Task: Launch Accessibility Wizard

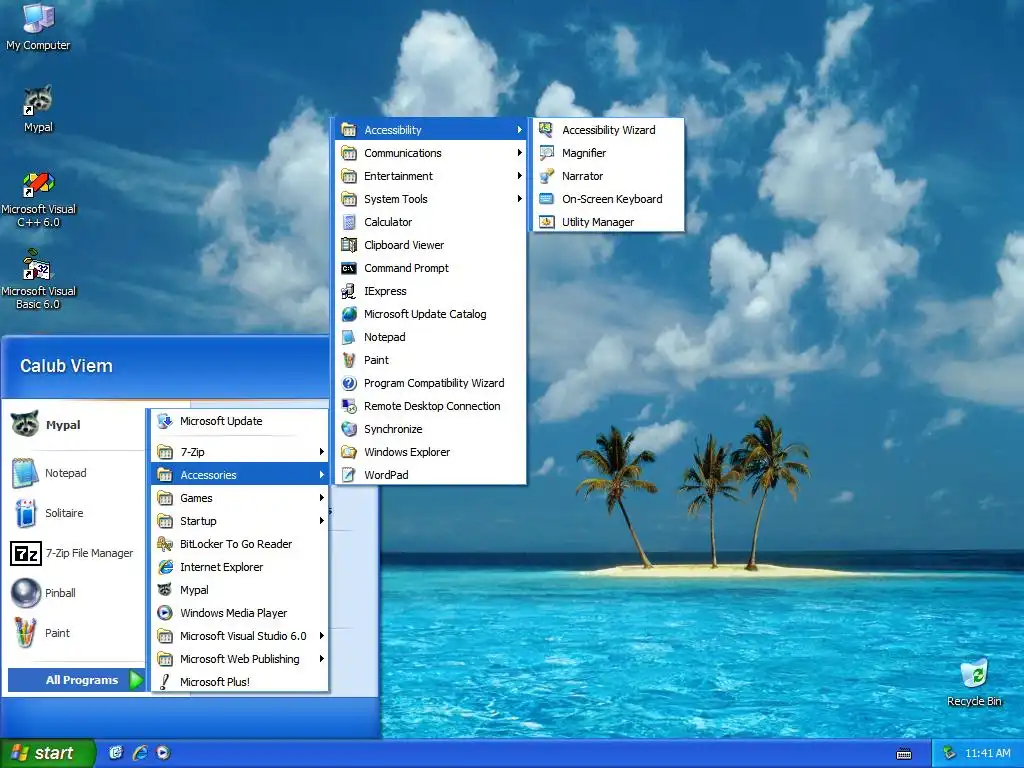Action: [x=609, y=130]
